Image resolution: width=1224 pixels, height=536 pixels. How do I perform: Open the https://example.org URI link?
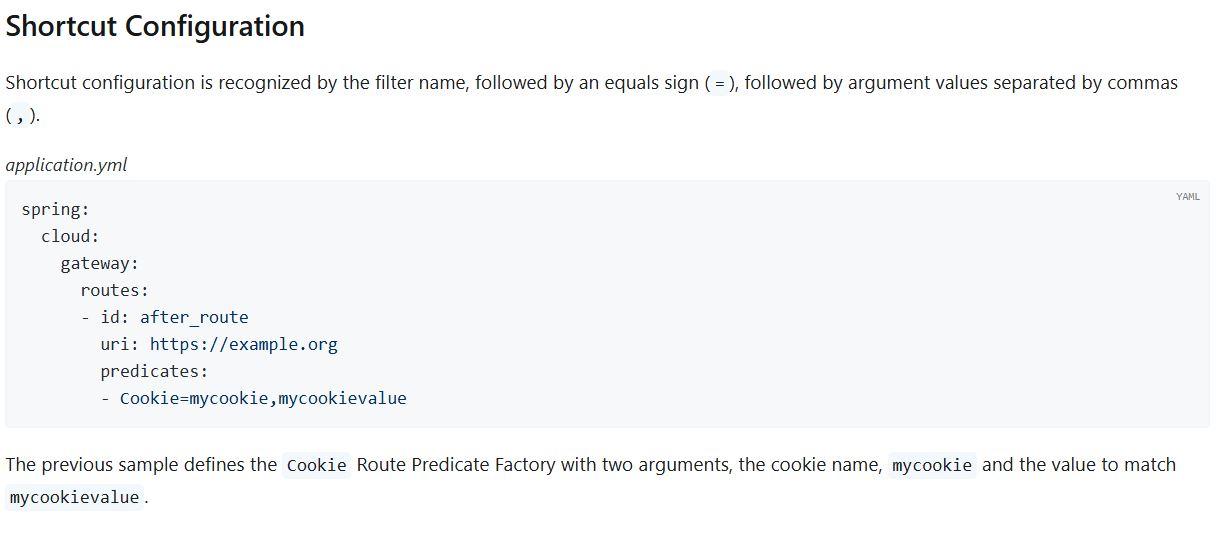coord(244,345)
